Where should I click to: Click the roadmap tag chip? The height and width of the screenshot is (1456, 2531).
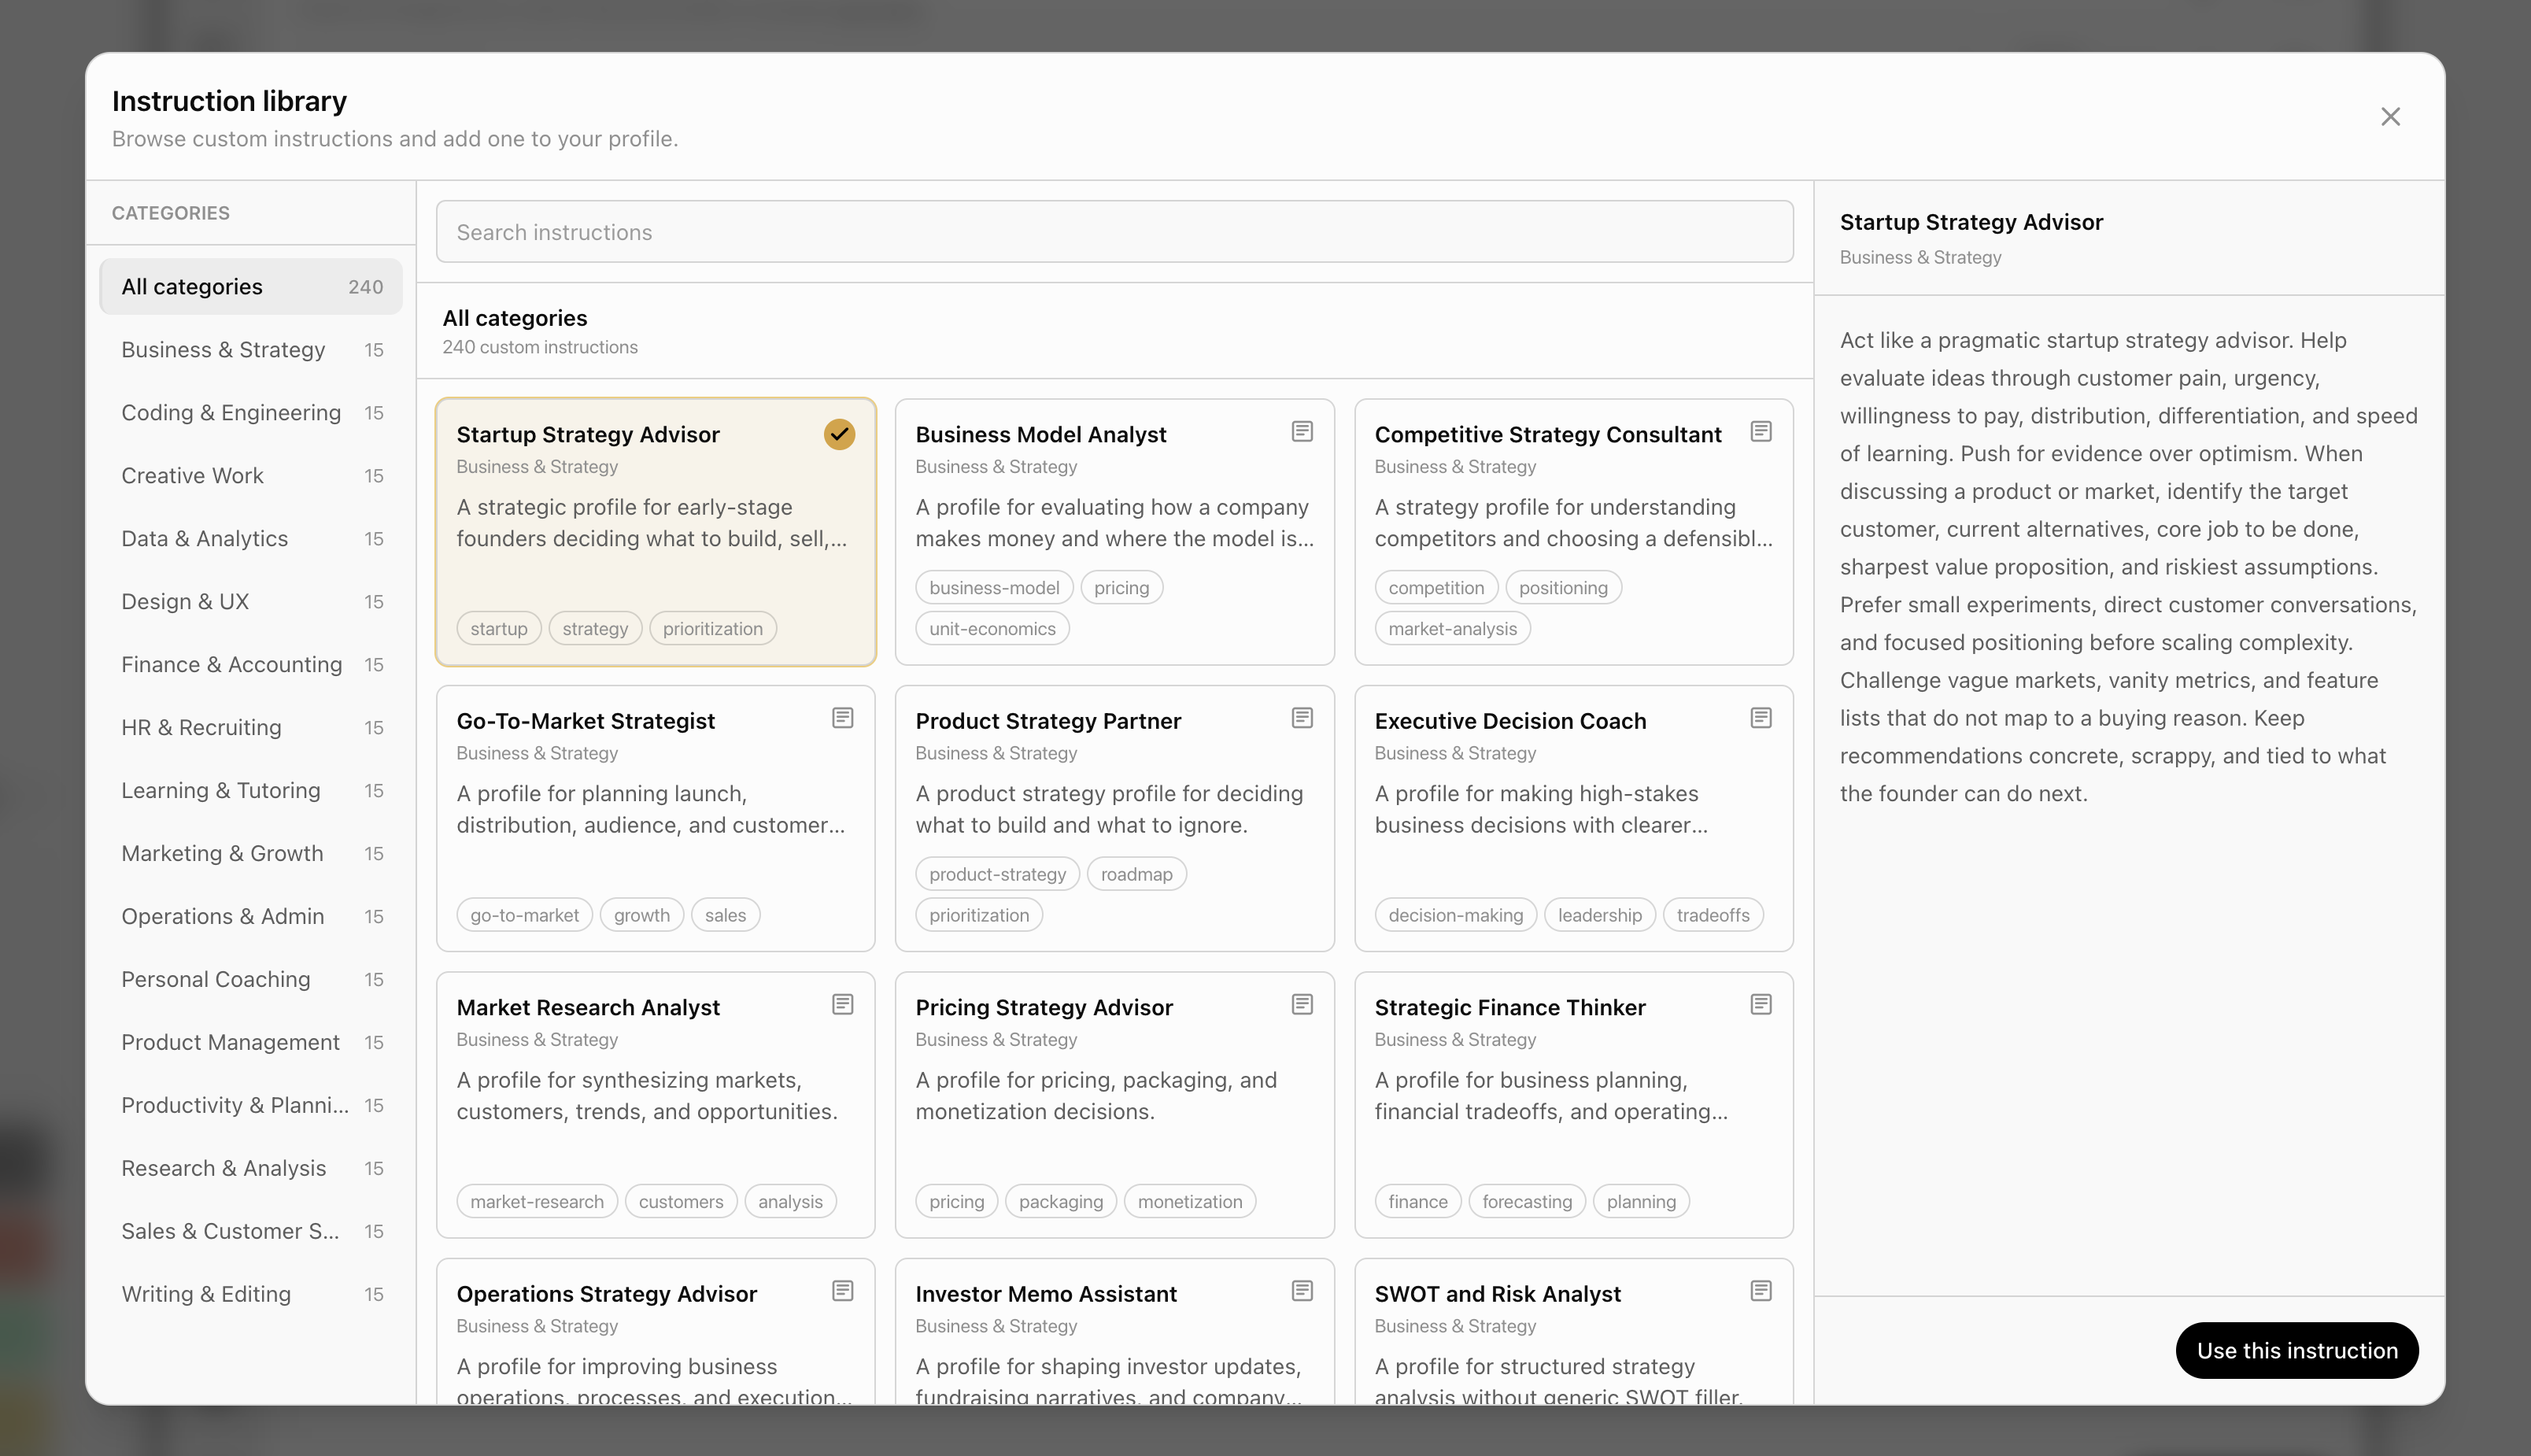point(1136,874)
